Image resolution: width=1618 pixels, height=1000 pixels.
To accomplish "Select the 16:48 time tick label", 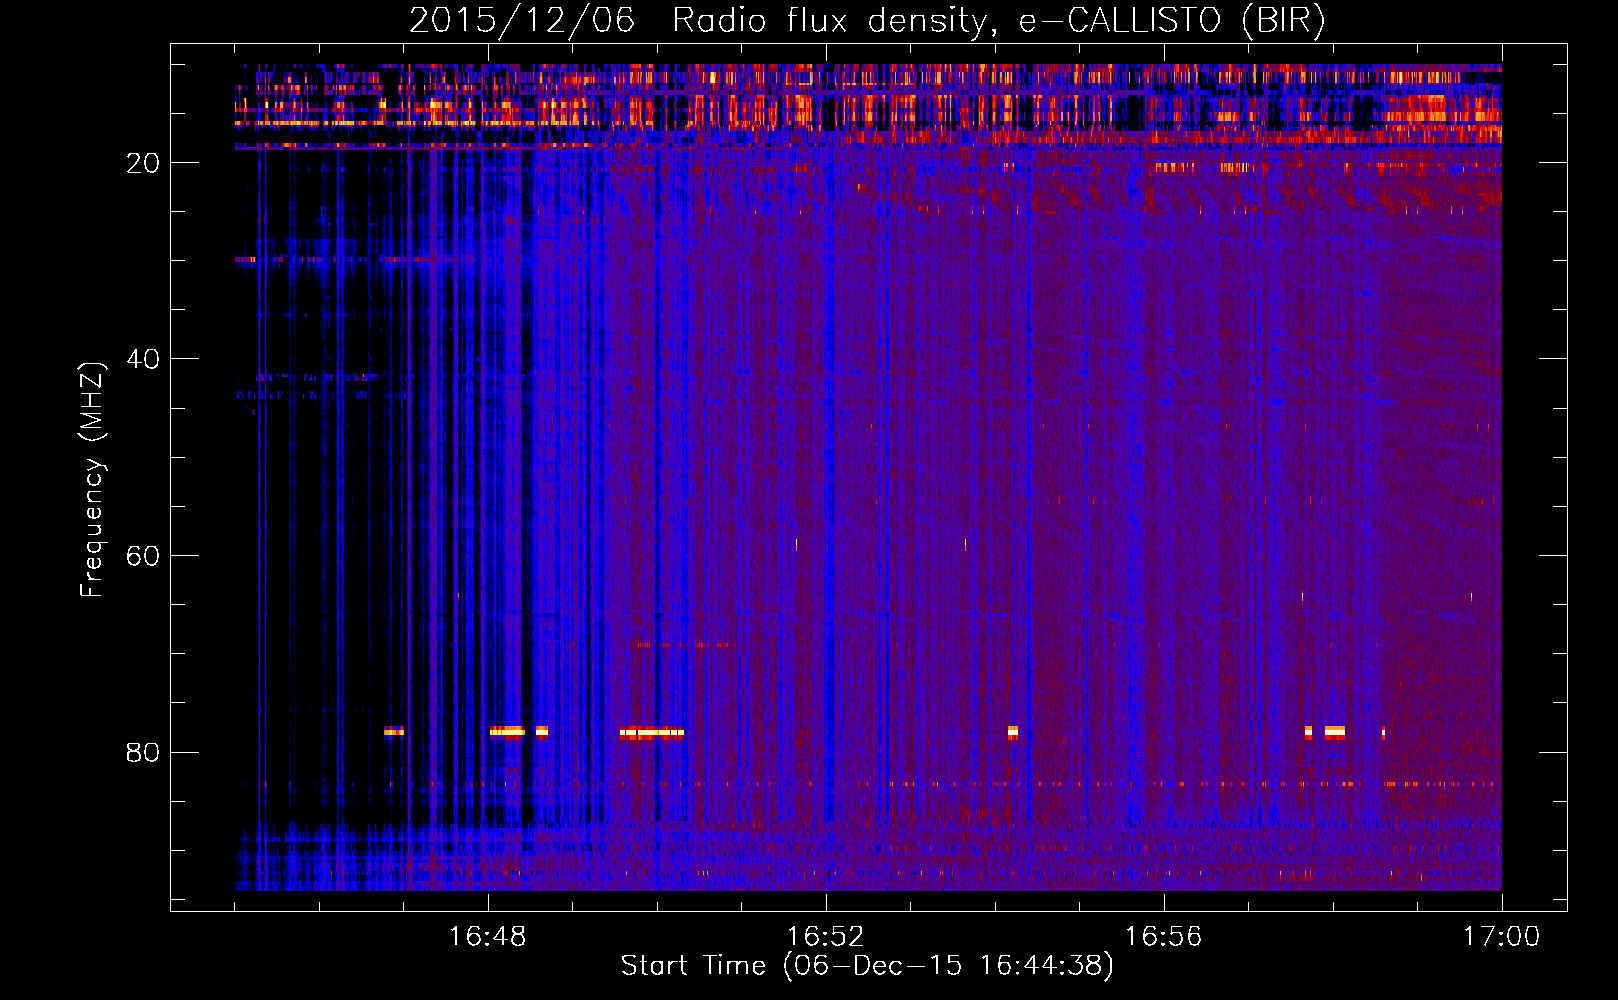I will click(x=487, y=937).
